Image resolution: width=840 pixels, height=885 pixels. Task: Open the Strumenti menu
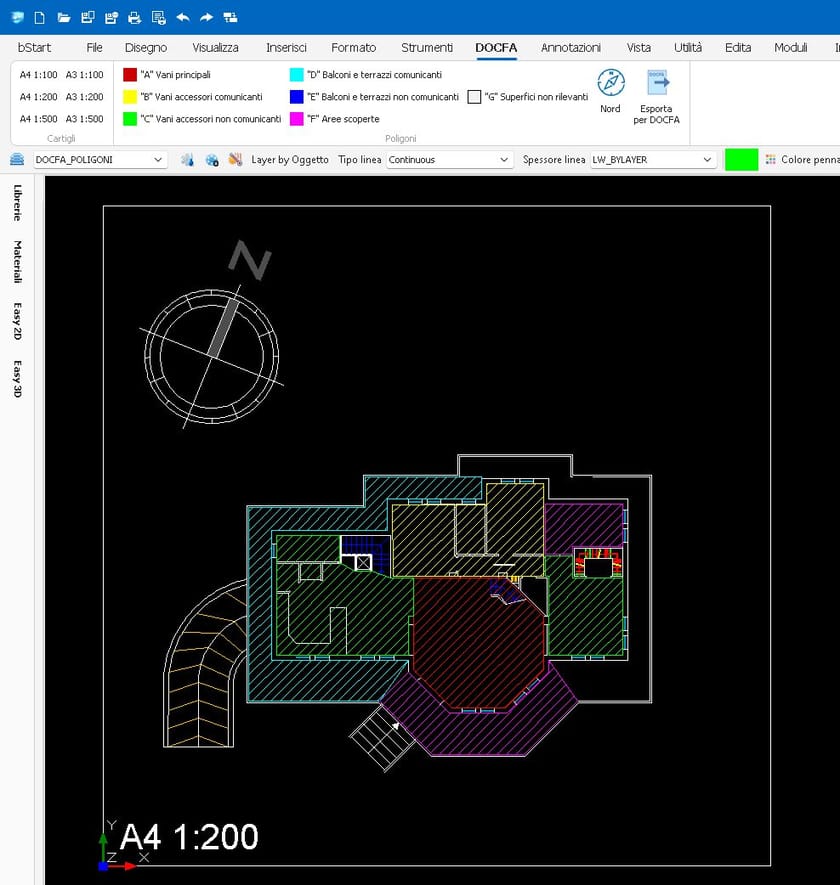(426, 47)
